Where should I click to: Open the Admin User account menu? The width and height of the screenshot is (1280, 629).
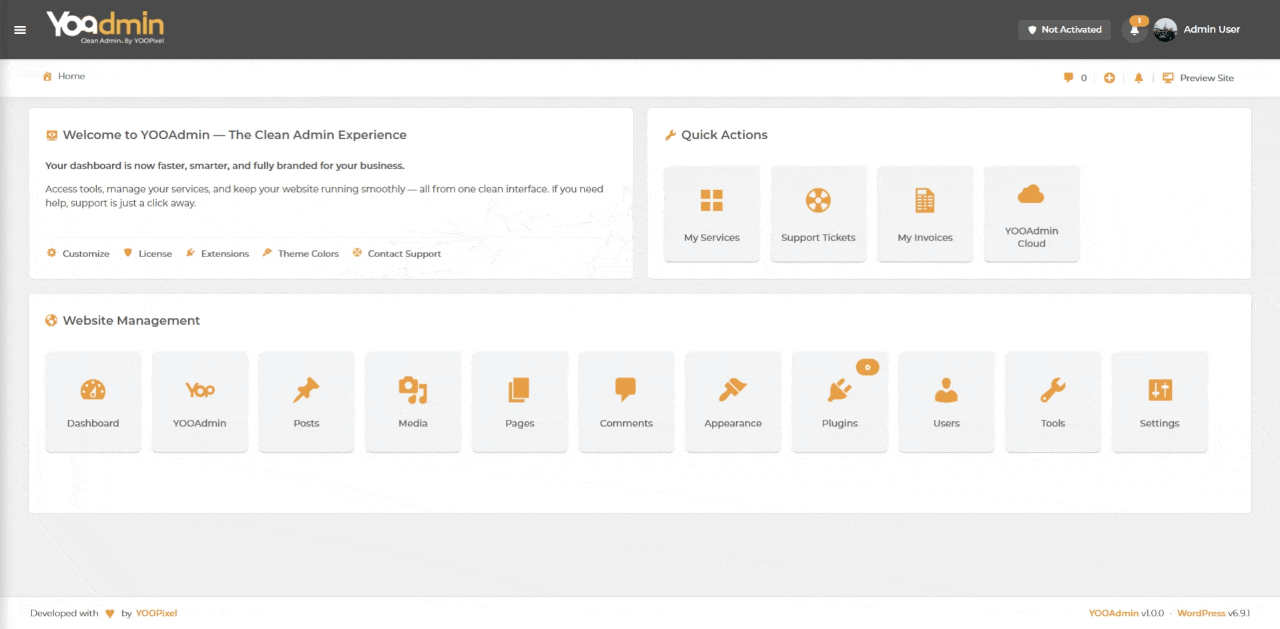coord(1211,30)
